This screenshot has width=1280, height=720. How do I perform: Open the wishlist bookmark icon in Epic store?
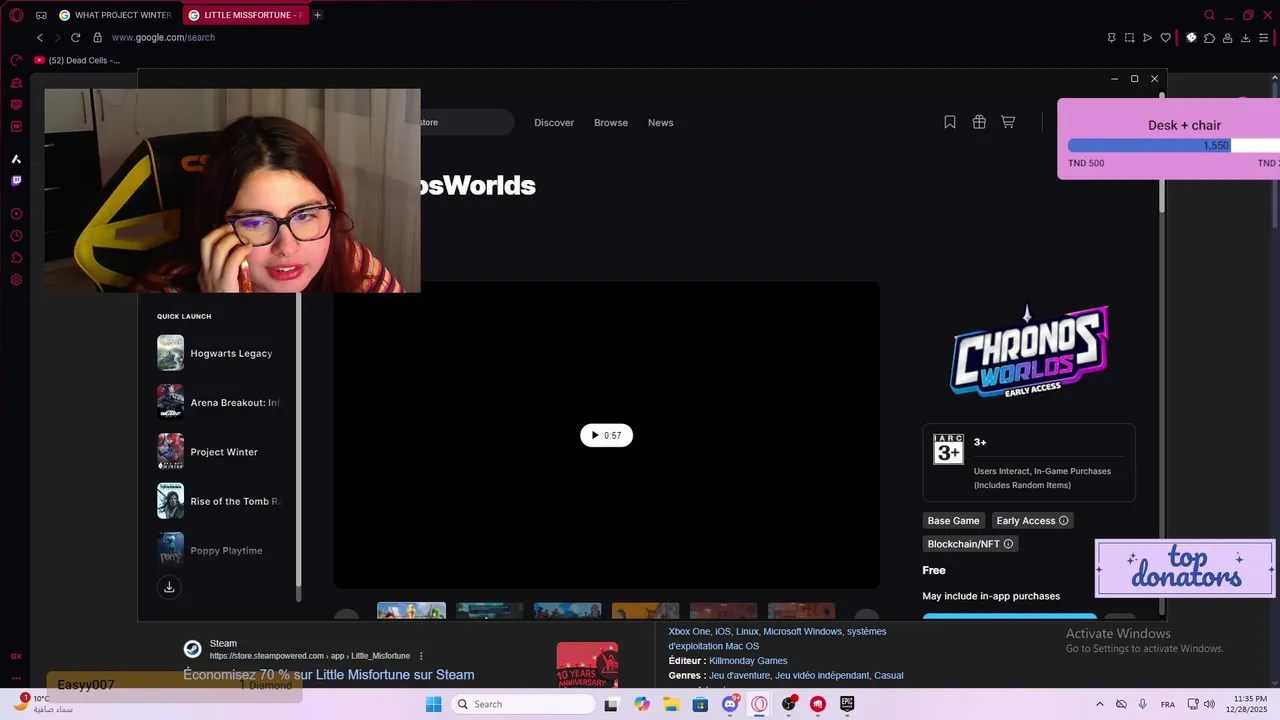point(950,122)
